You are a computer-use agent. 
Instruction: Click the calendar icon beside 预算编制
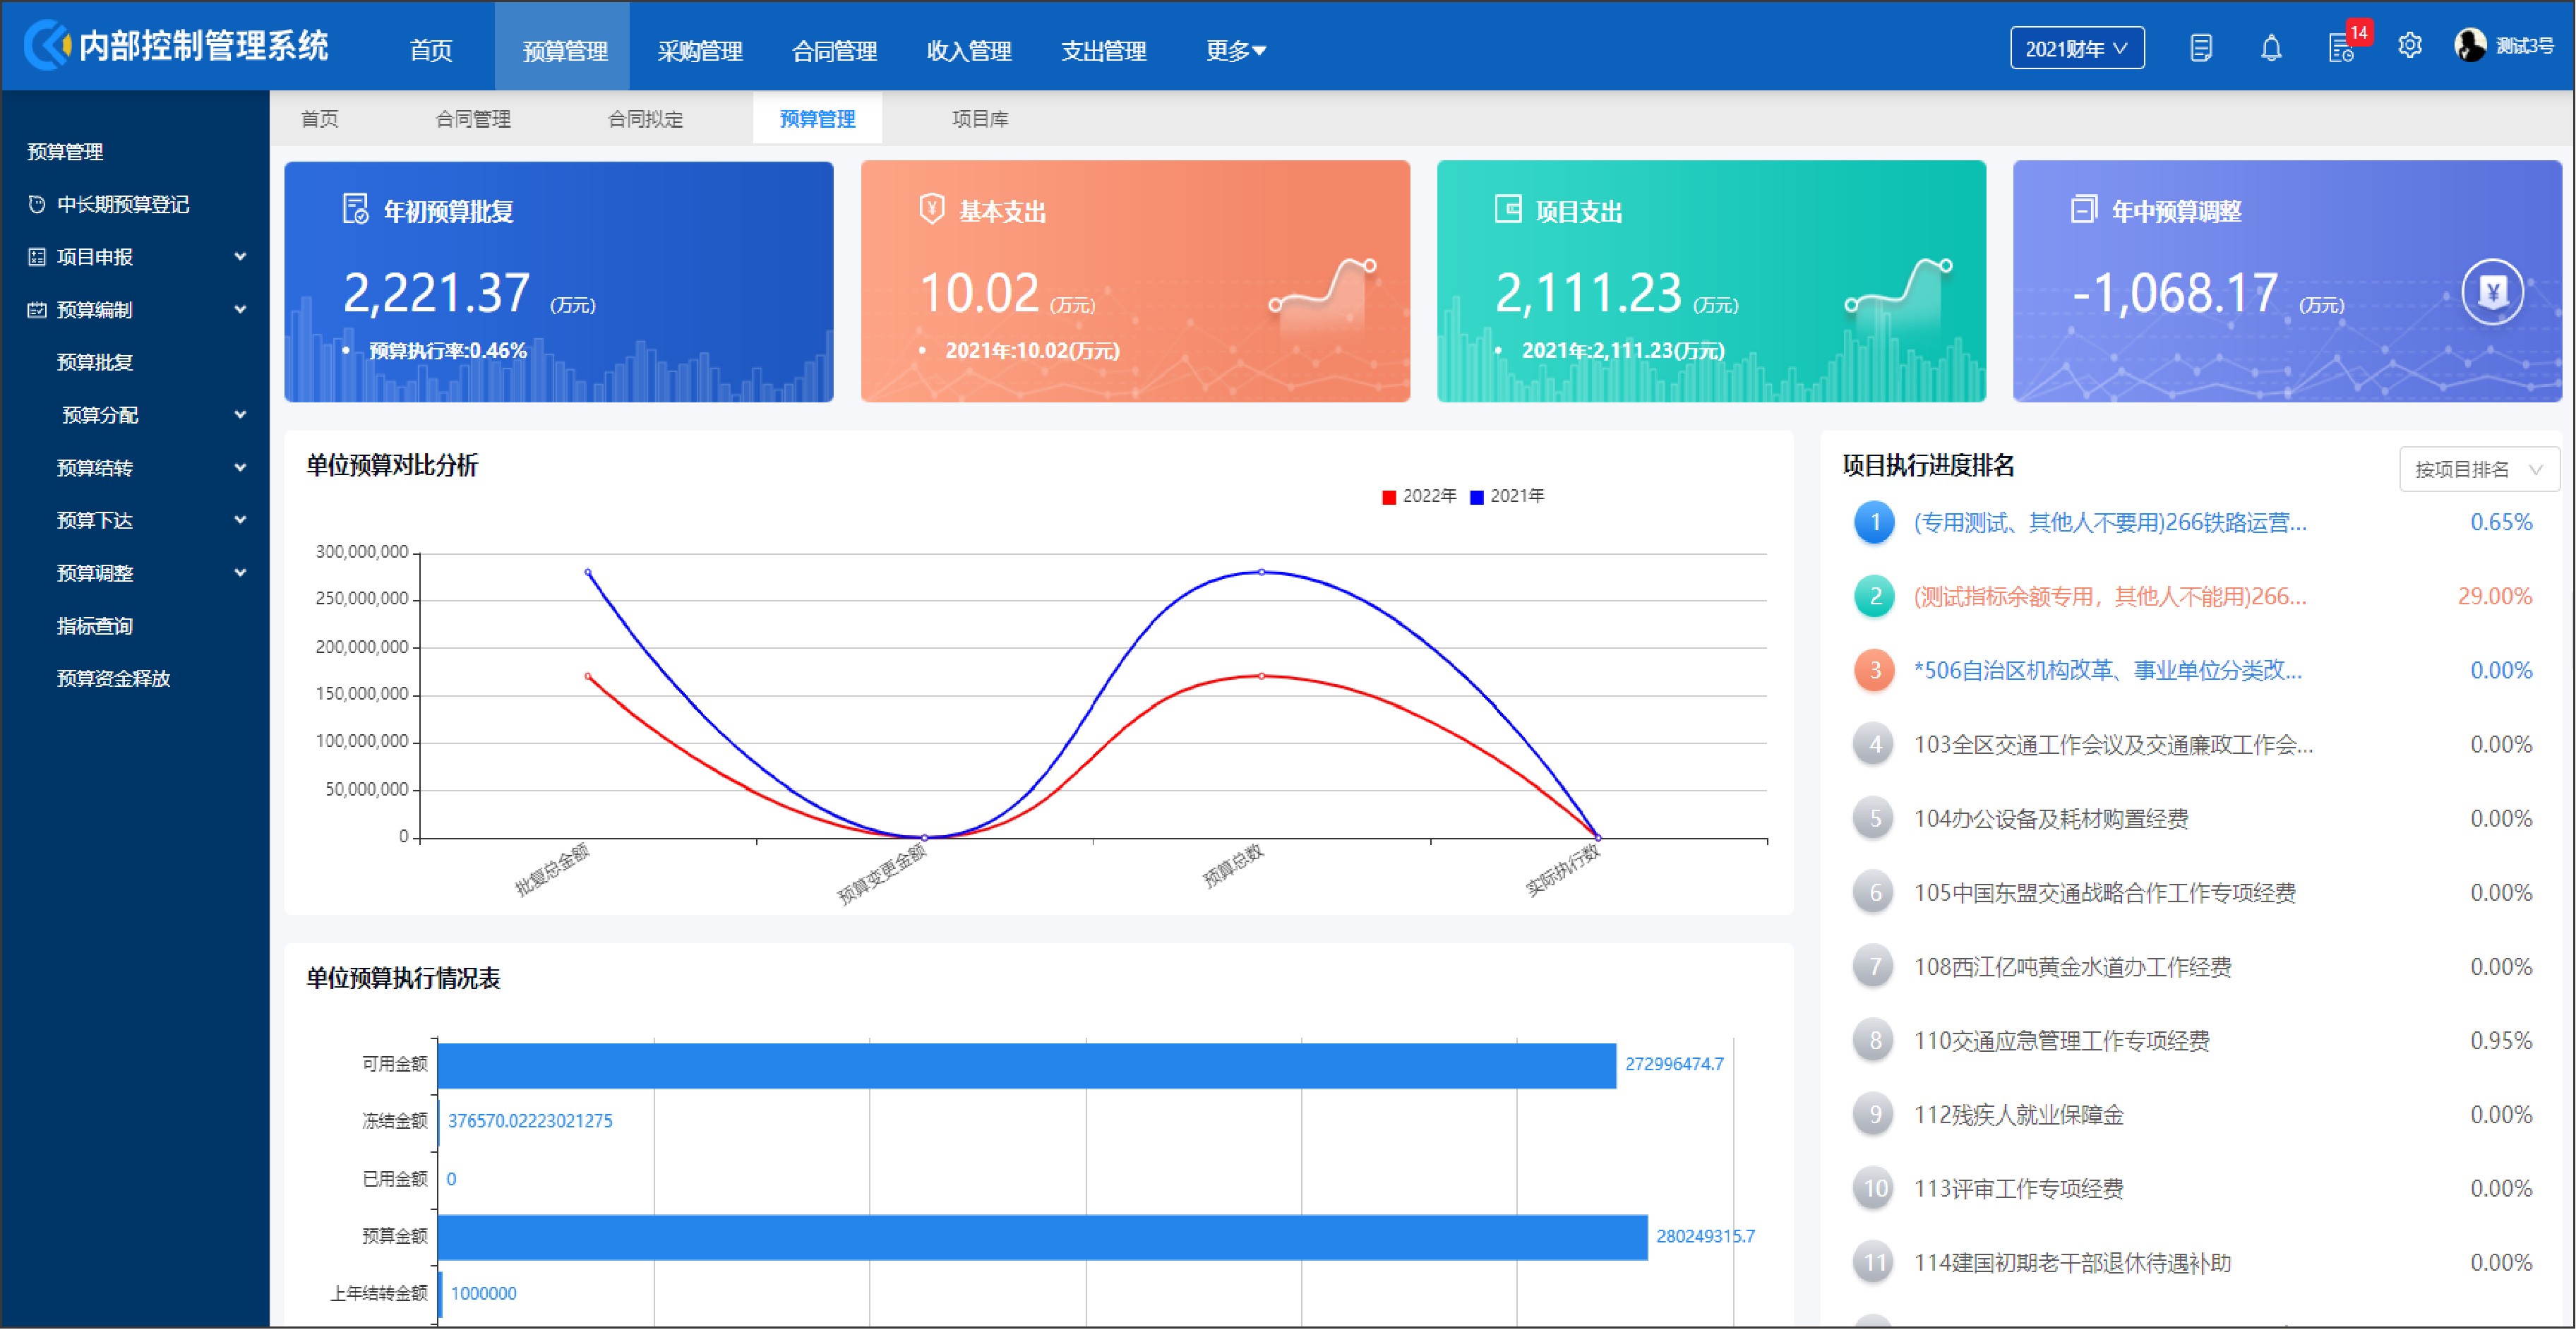[x=37, y=310]
